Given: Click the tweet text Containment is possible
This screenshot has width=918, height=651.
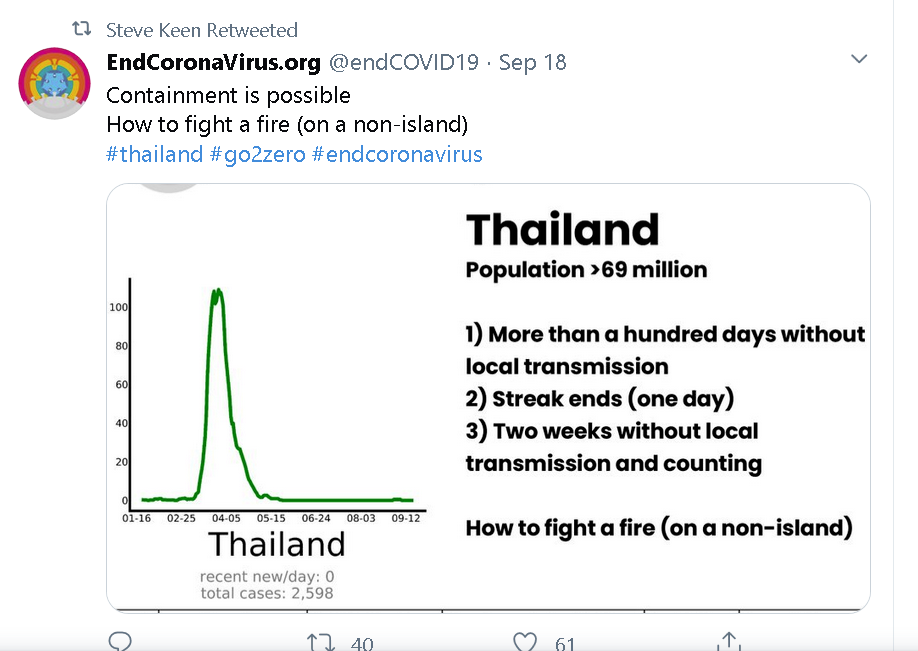Looking at the screenshot, I should (228, 95).
